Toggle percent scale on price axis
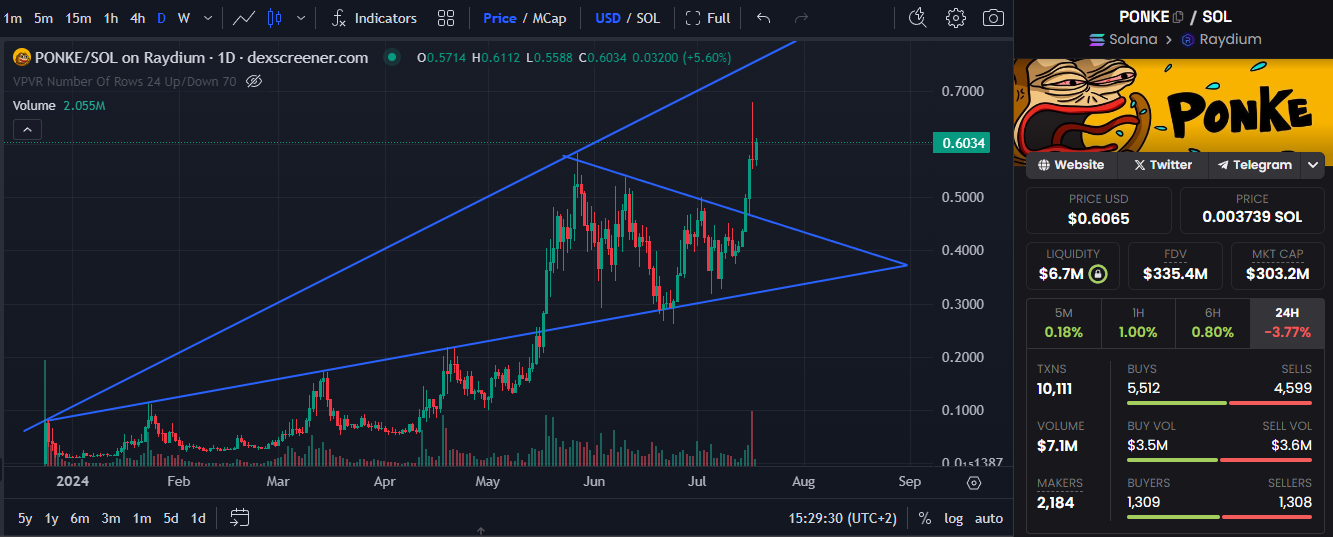The width and height of the screenshot is (1333, 537). tap(925, 518)
